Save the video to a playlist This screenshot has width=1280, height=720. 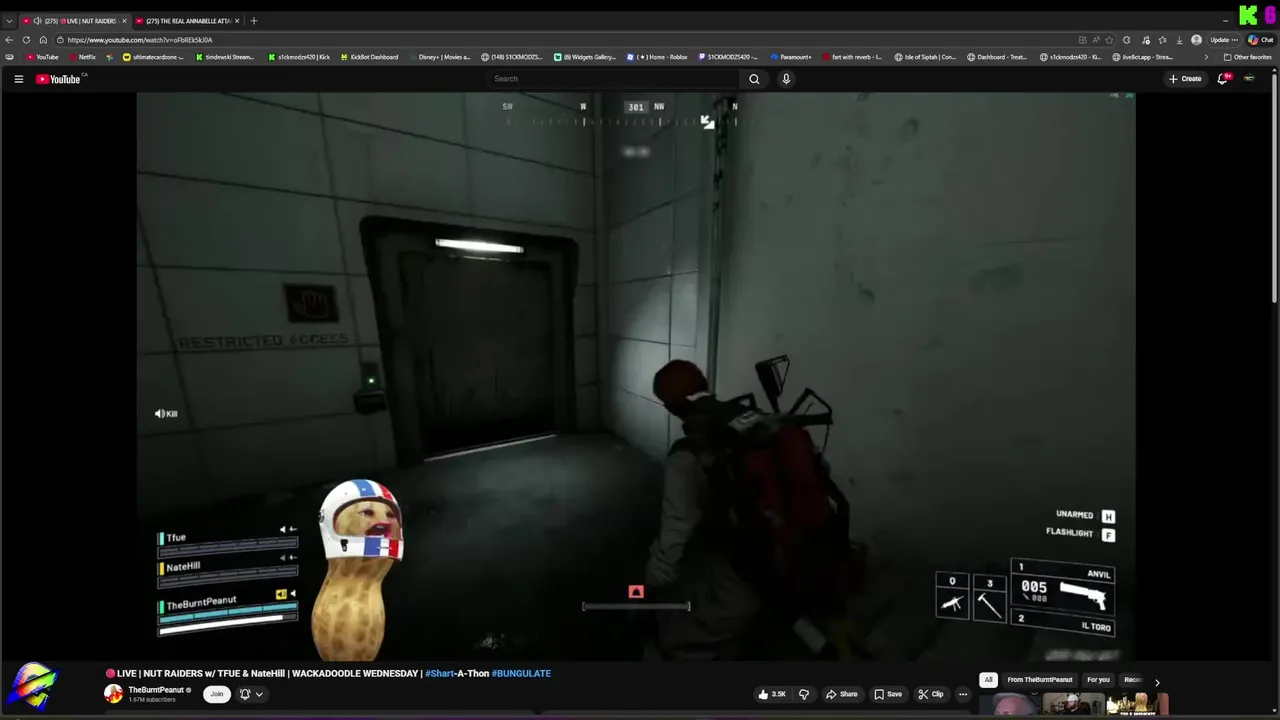point(888,694)
